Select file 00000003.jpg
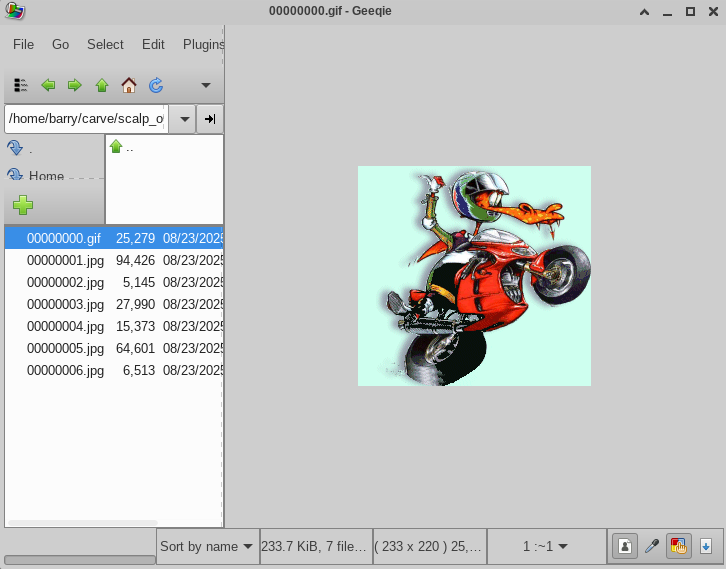This screenshot has height=569, width=726. coord(114,304)
